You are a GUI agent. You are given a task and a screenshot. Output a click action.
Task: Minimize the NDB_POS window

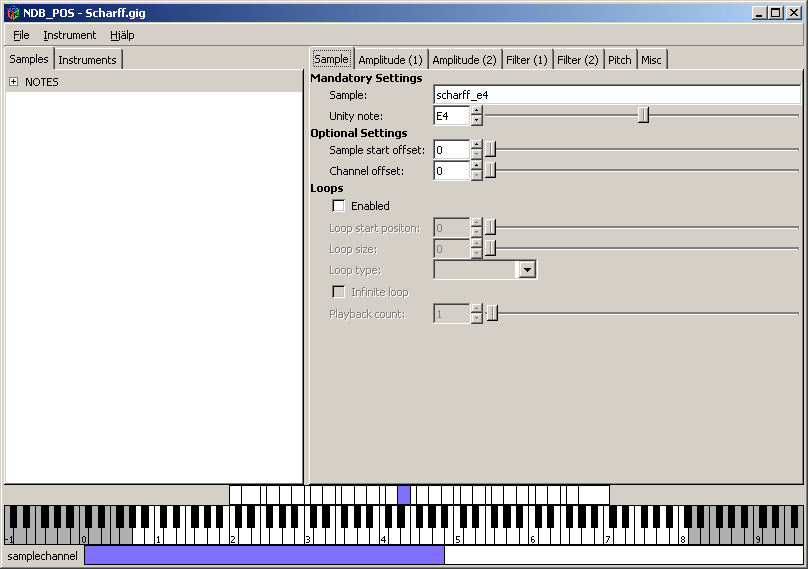[x=759, y=13]
